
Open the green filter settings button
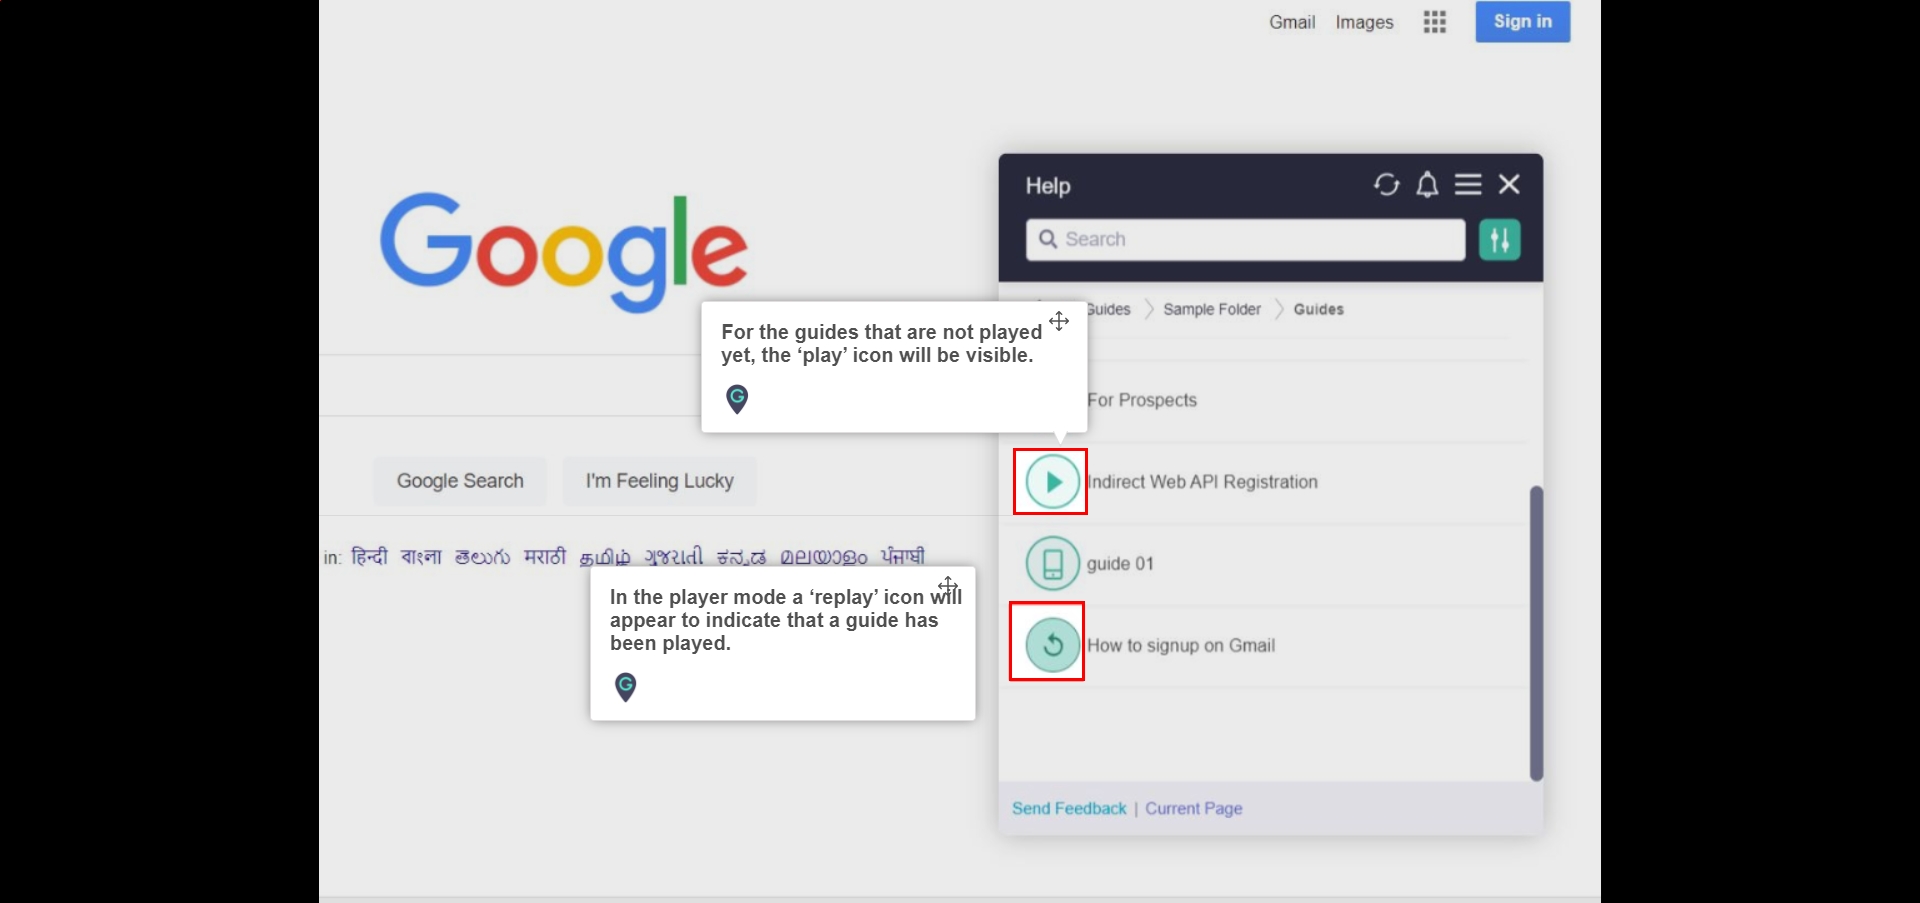click(x=1500, y=240)
